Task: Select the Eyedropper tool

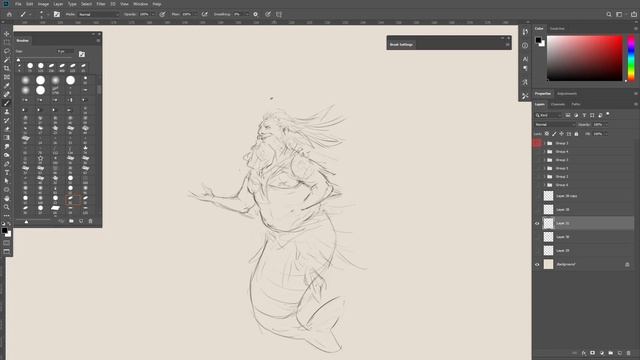Action: tap(7, 86)
